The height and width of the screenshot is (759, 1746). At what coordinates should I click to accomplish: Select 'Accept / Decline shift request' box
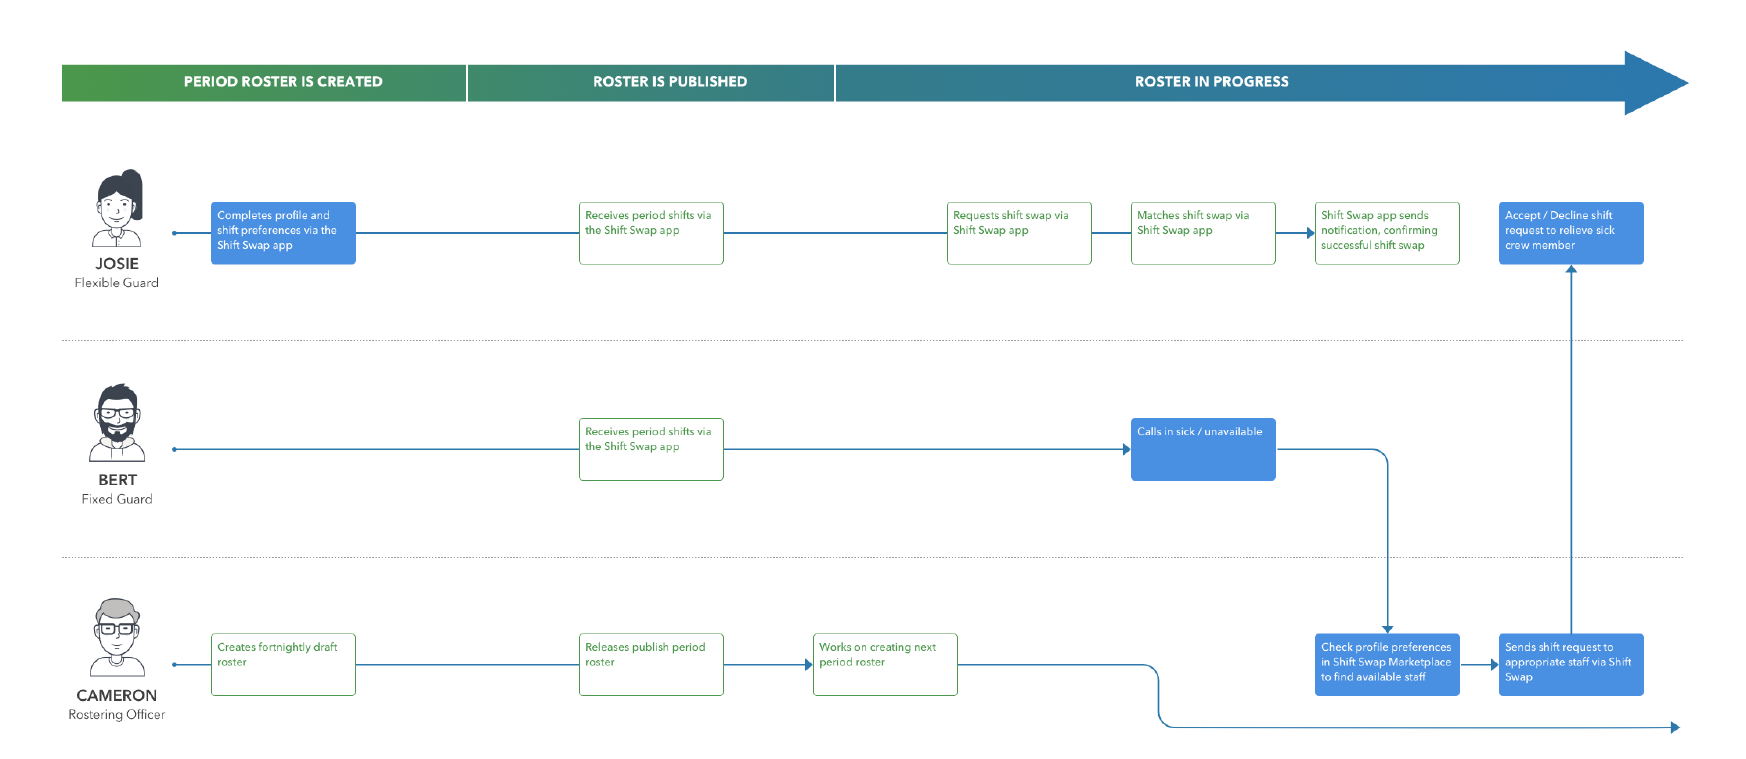pos(1571,233)
